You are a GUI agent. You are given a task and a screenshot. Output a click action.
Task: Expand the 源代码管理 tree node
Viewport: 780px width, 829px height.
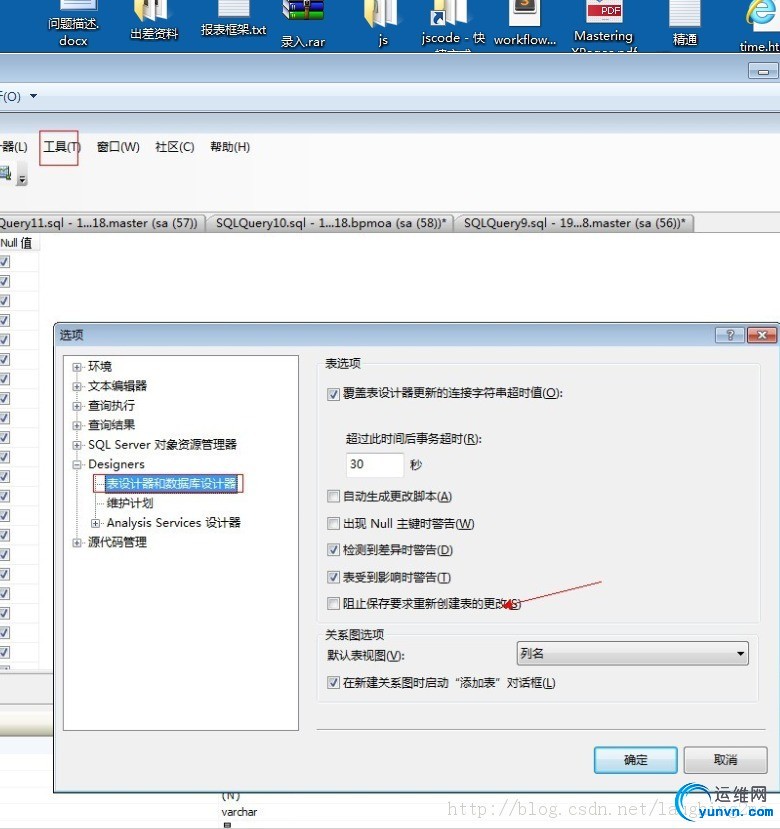point(77,543)
